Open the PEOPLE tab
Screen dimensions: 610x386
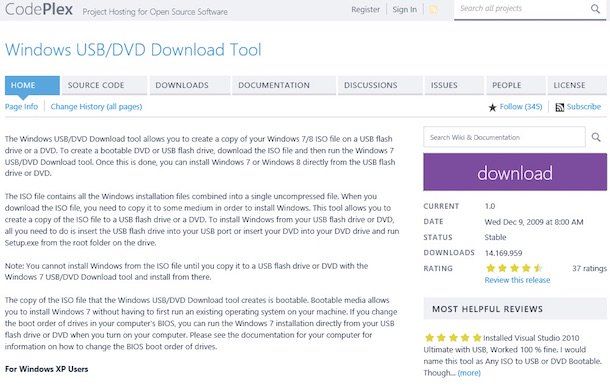coord(515,85)
